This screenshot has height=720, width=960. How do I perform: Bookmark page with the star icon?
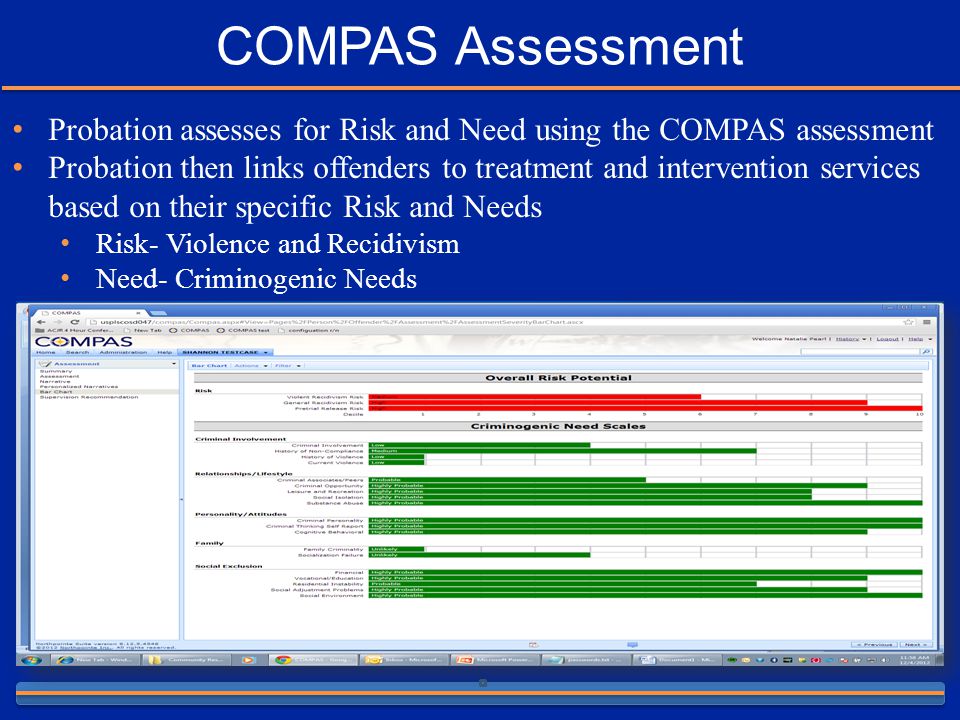point(909,322)
